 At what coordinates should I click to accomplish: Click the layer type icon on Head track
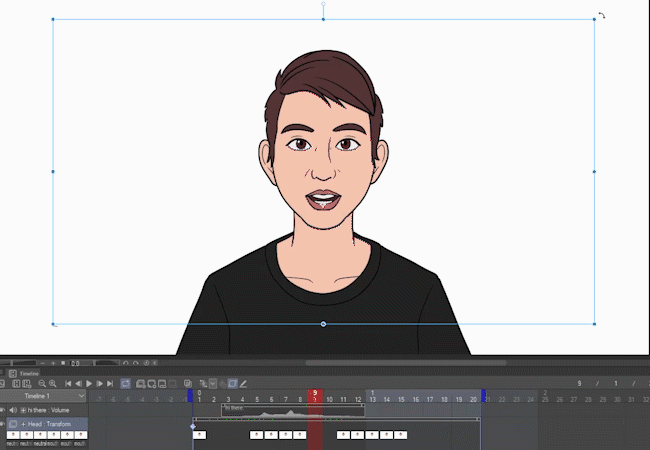(x=13, y=424)
